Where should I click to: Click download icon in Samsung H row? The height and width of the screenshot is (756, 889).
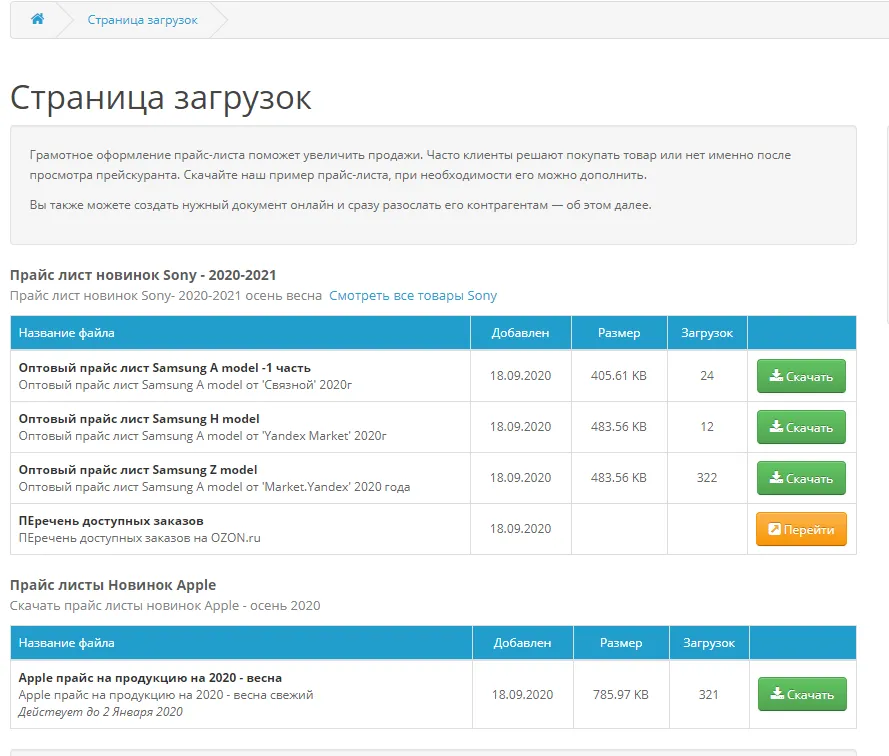coord(775,428)
